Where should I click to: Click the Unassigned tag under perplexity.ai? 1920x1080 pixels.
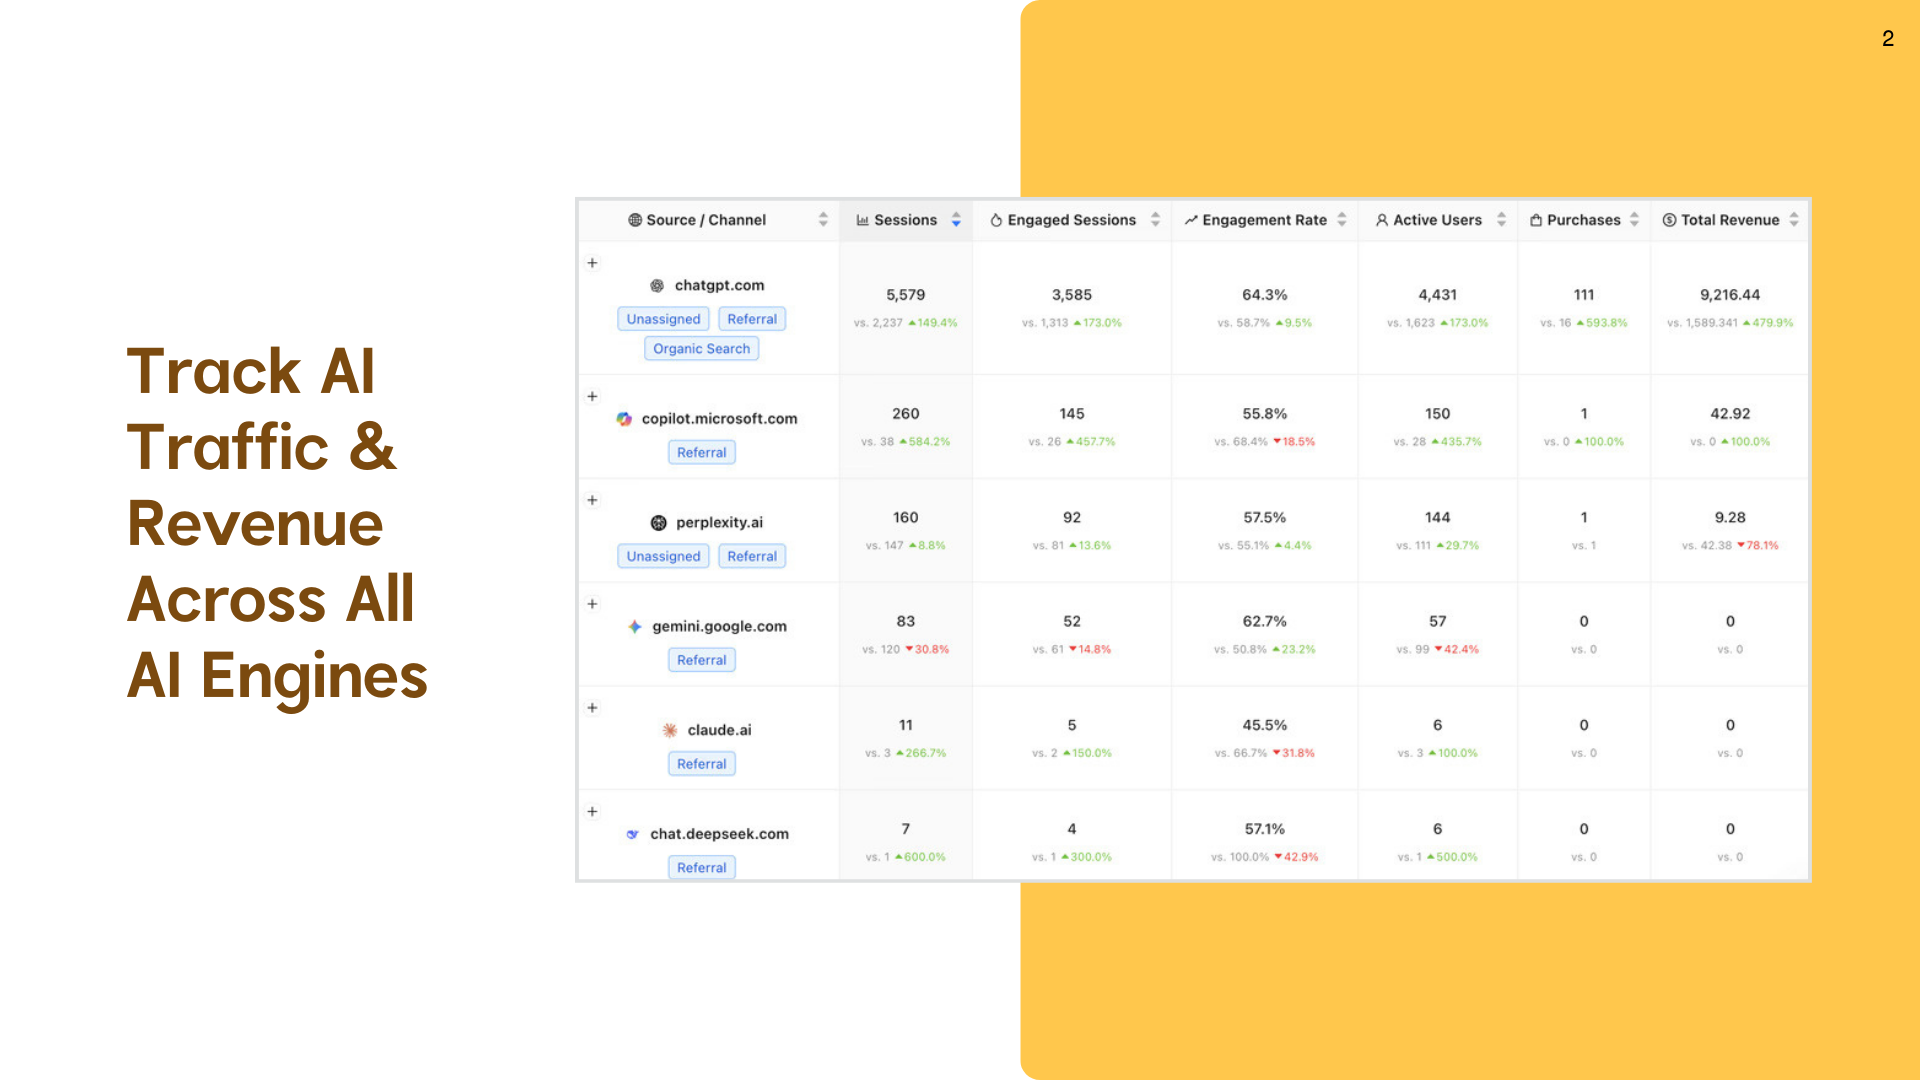pos(663,557)
